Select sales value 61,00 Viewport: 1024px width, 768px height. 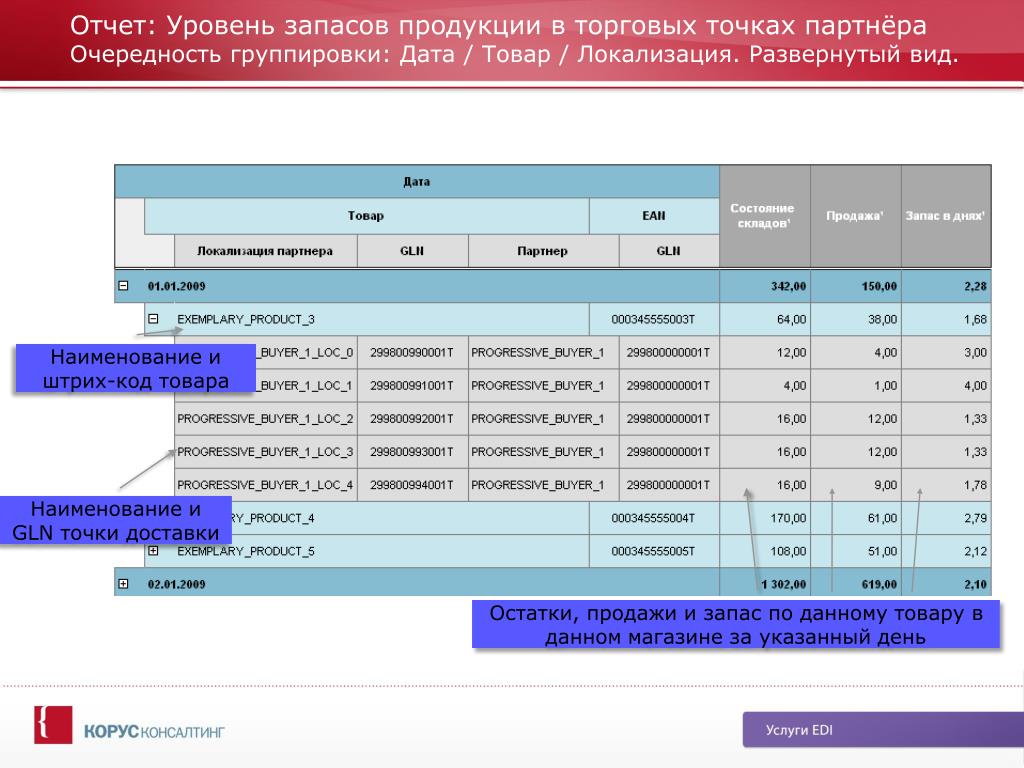882,518
